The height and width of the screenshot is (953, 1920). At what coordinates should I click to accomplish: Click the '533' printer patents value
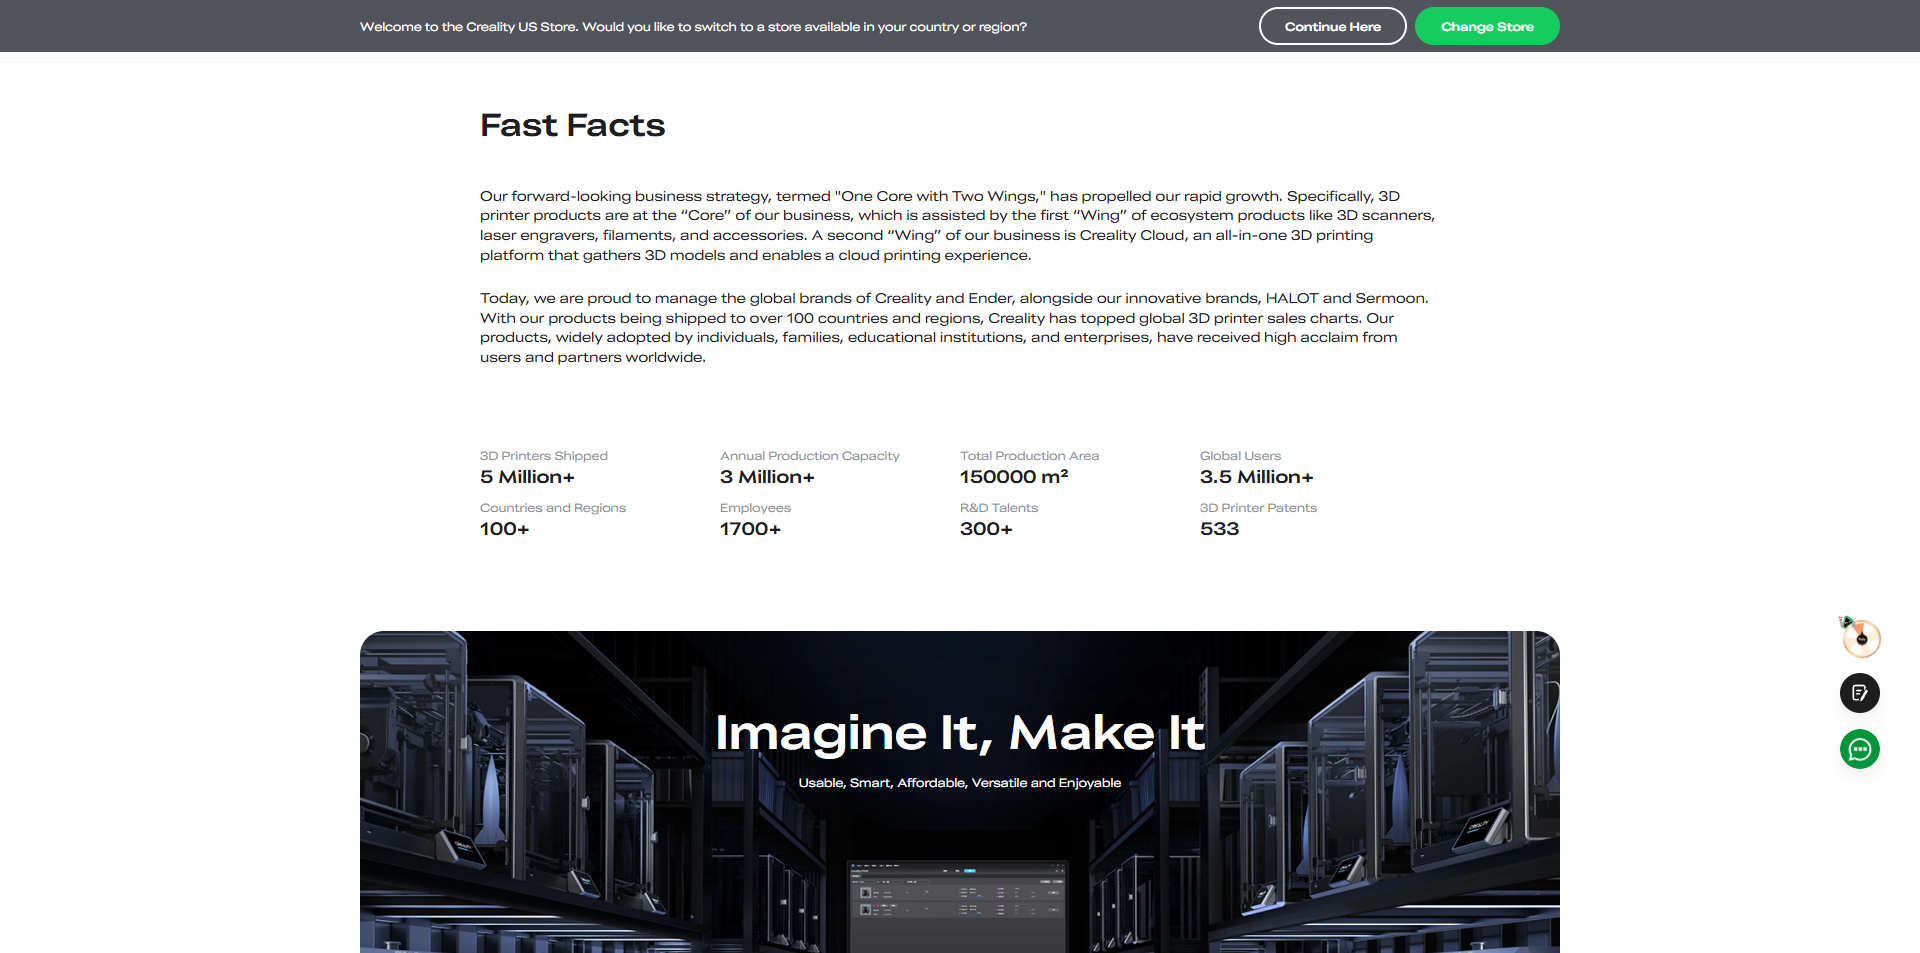(x=1219, y=529)
